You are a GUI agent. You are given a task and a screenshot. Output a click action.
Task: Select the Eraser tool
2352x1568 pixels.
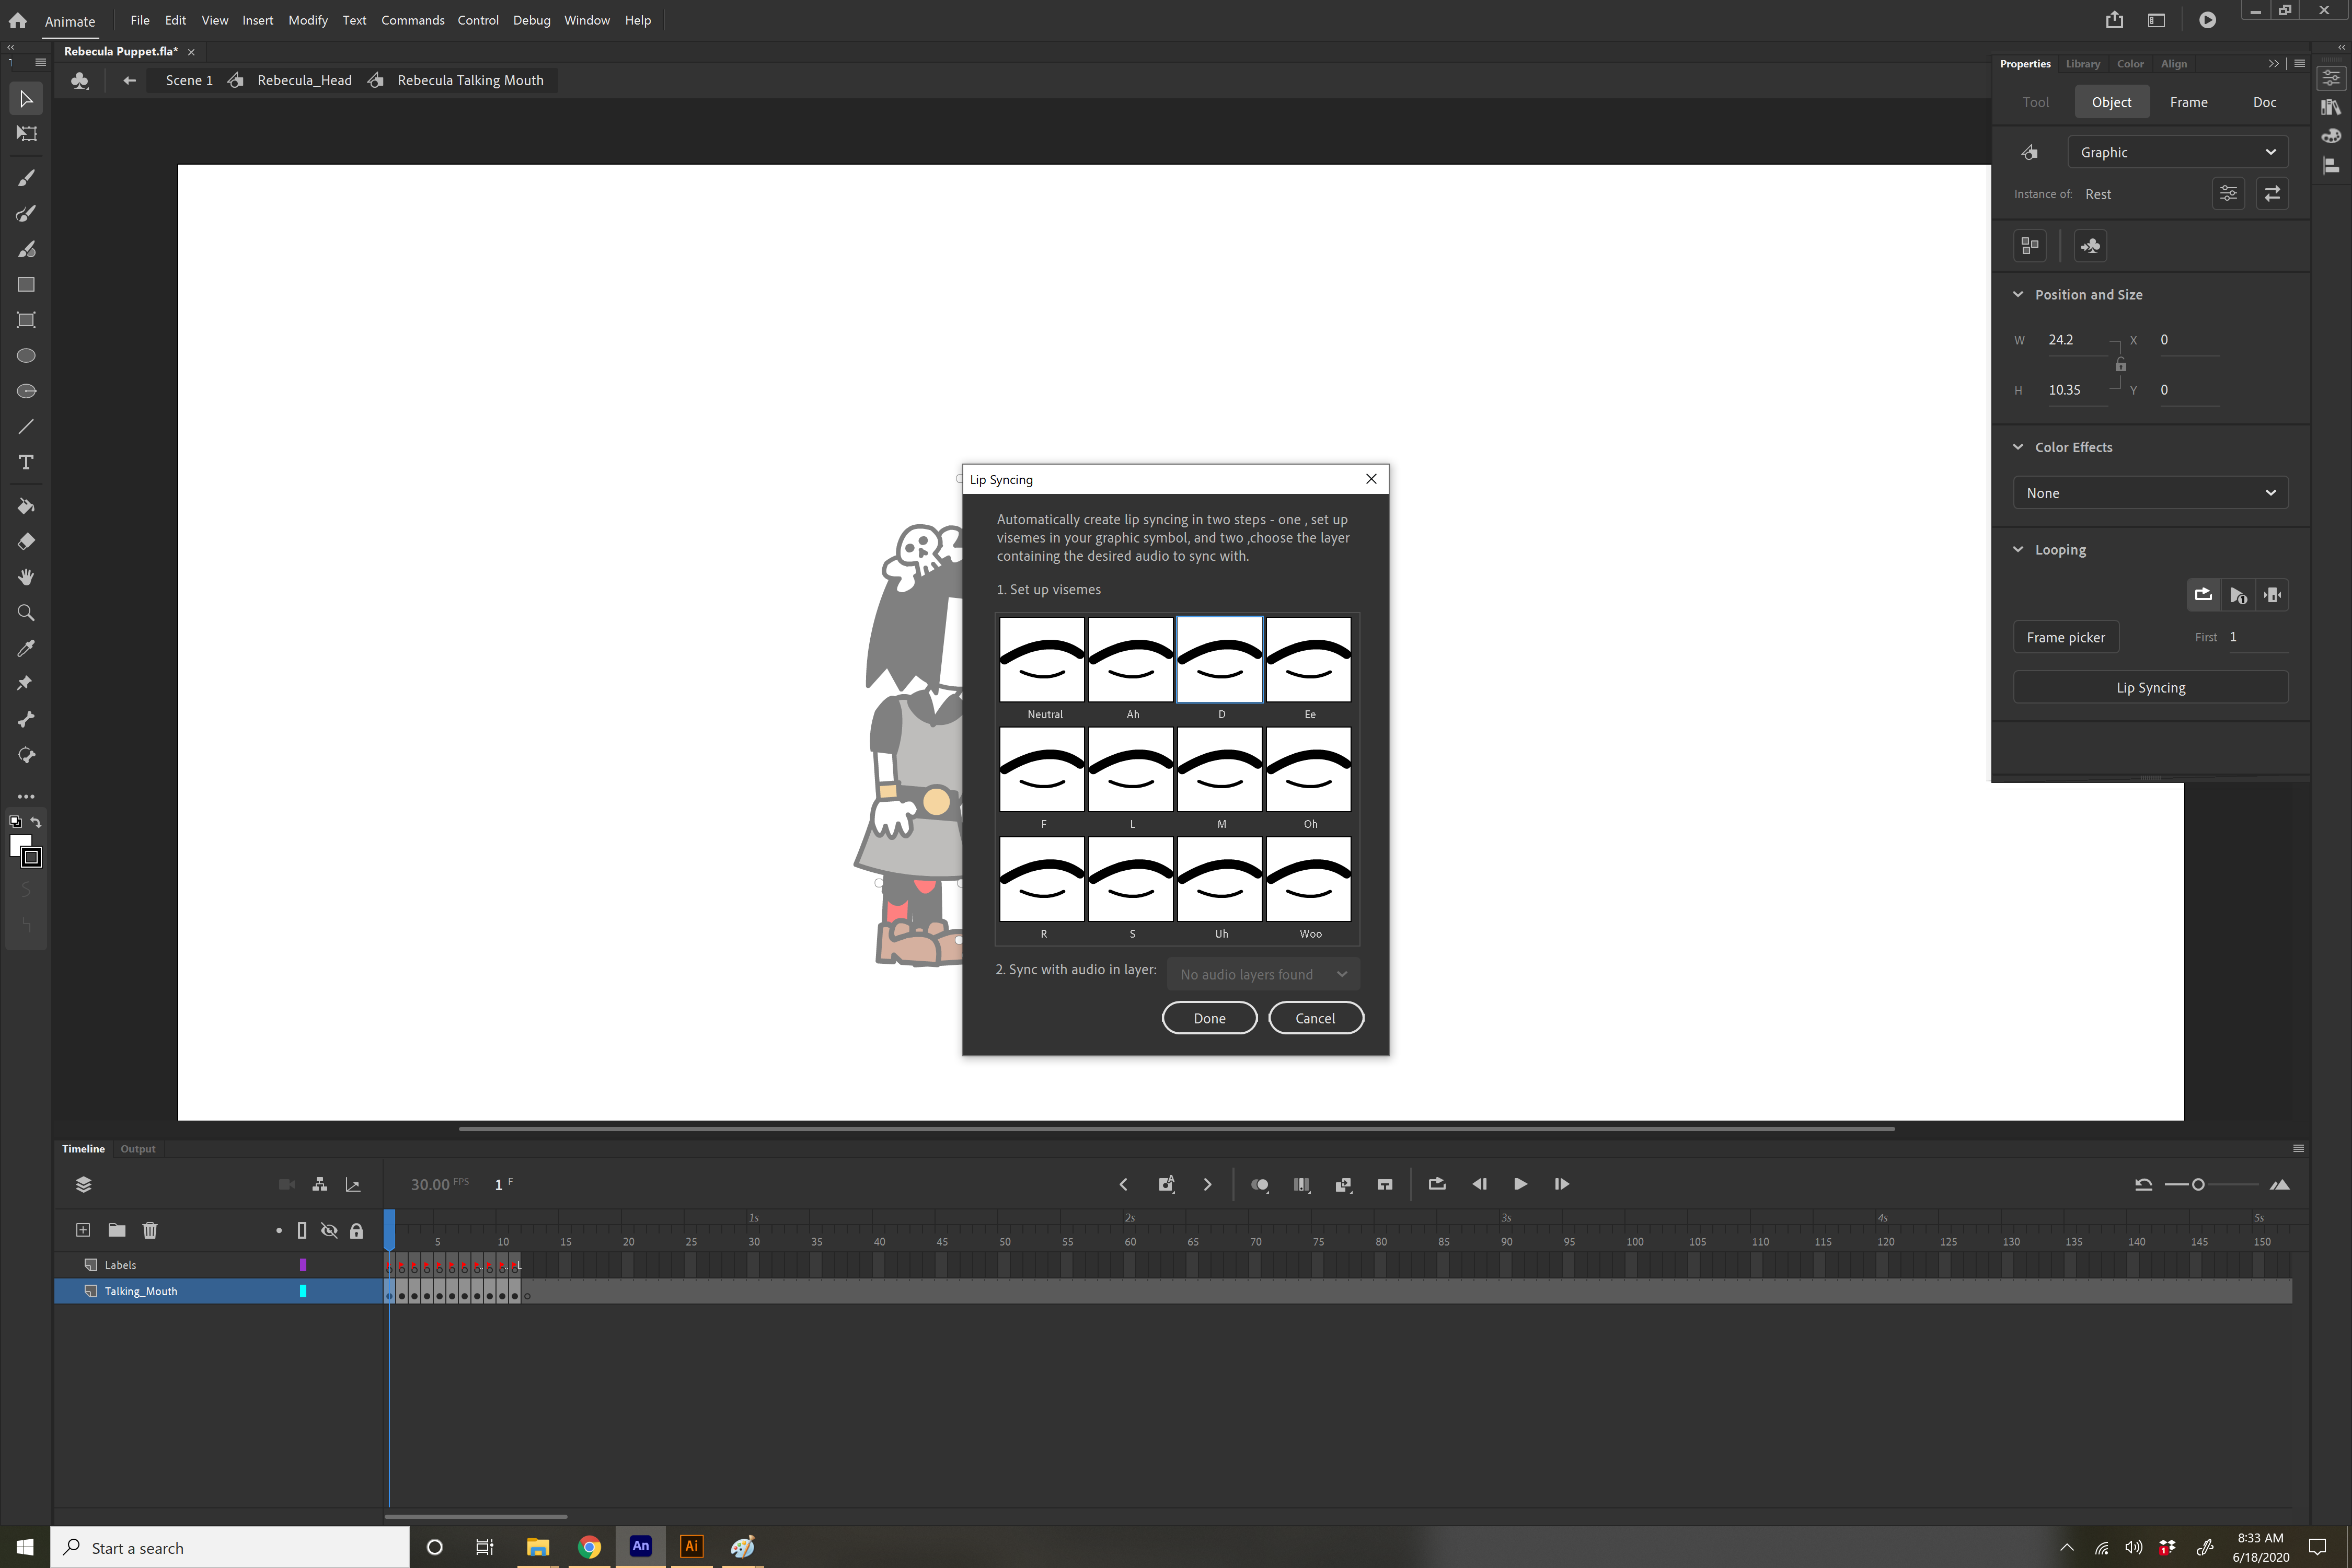point(26,541)
